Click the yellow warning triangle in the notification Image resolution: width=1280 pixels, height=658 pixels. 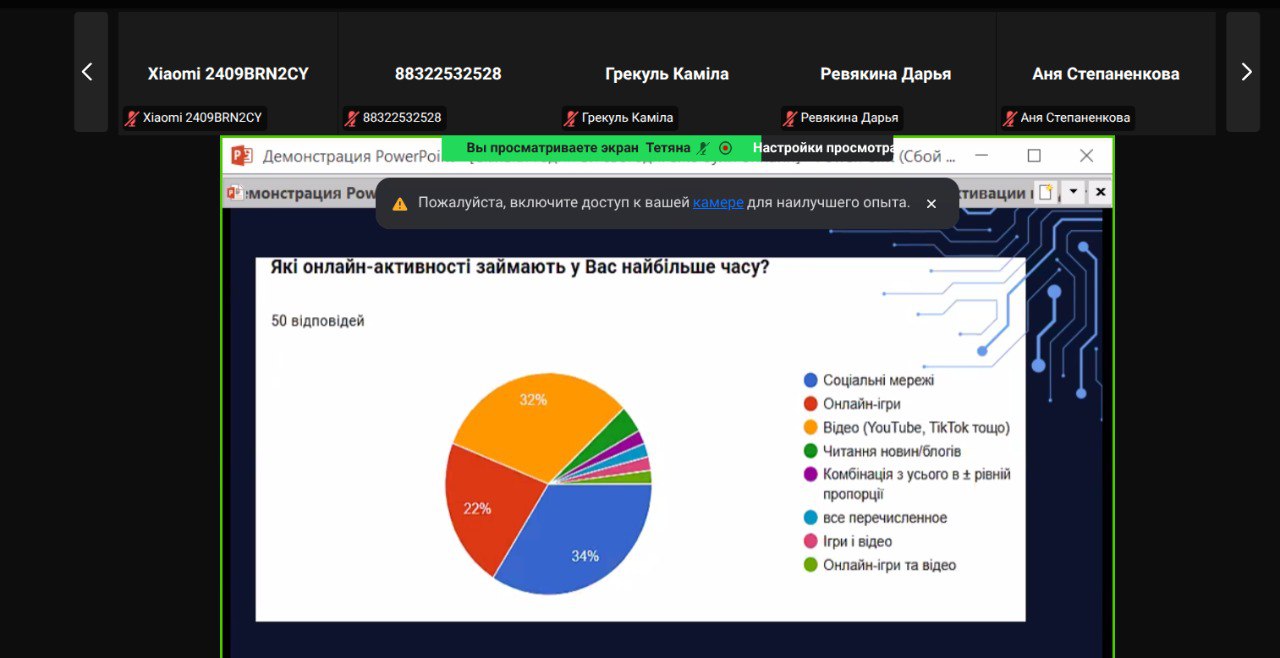(x=400, y=203)
